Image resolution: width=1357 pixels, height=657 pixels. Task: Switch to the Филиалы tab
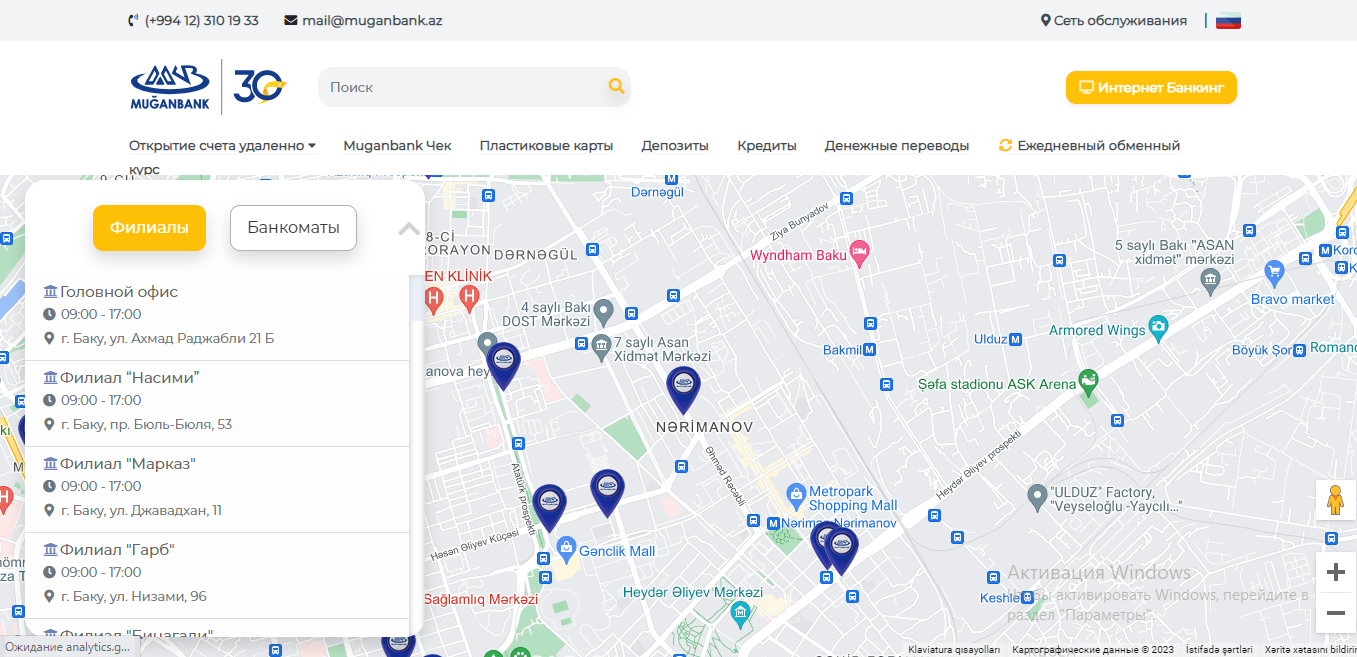point(149,228)
